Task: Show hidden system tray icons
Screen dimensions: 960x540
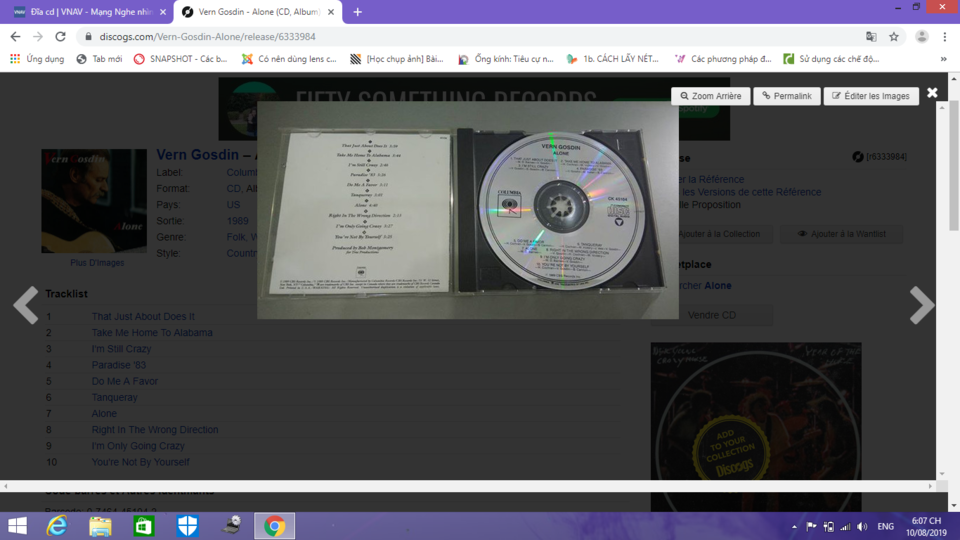Action: click(x=794, y=527)
